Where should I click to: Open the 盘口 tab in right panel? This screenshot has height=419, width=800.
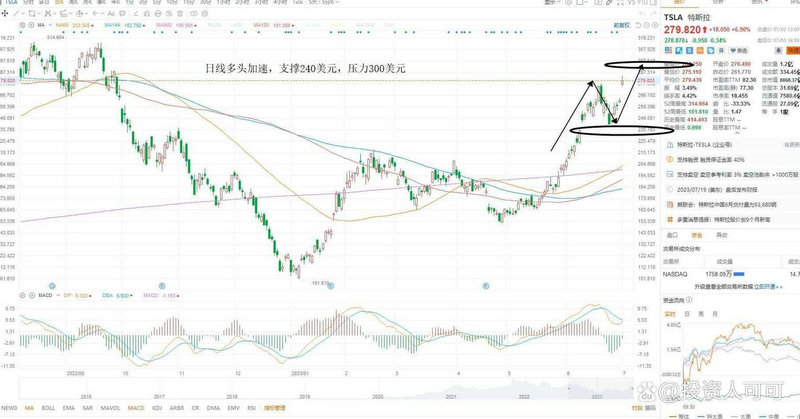(672, 235)
